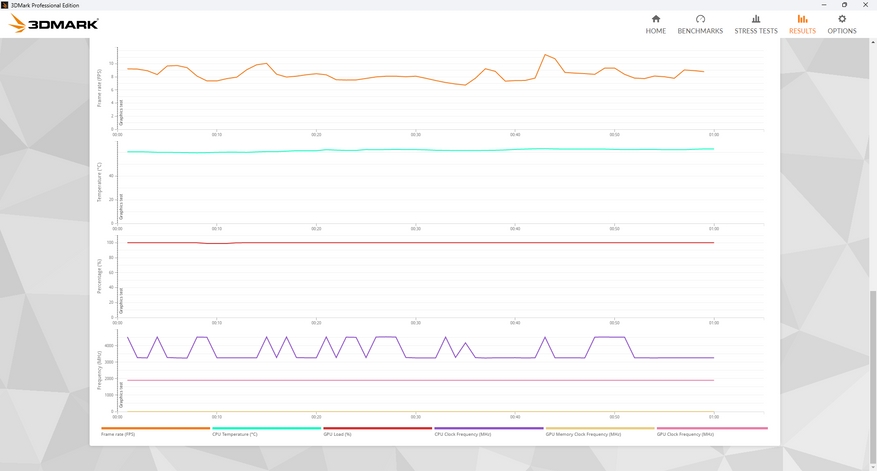Switch to Stress Tests tab

tap(756, 25)
